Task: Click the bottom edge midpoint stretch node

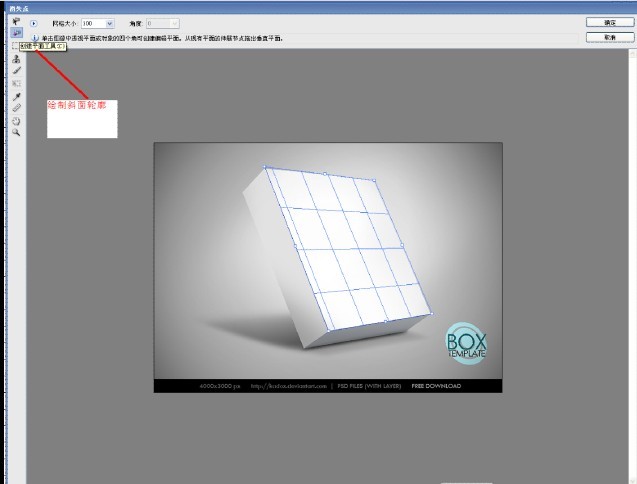Action: coord(385,321)
